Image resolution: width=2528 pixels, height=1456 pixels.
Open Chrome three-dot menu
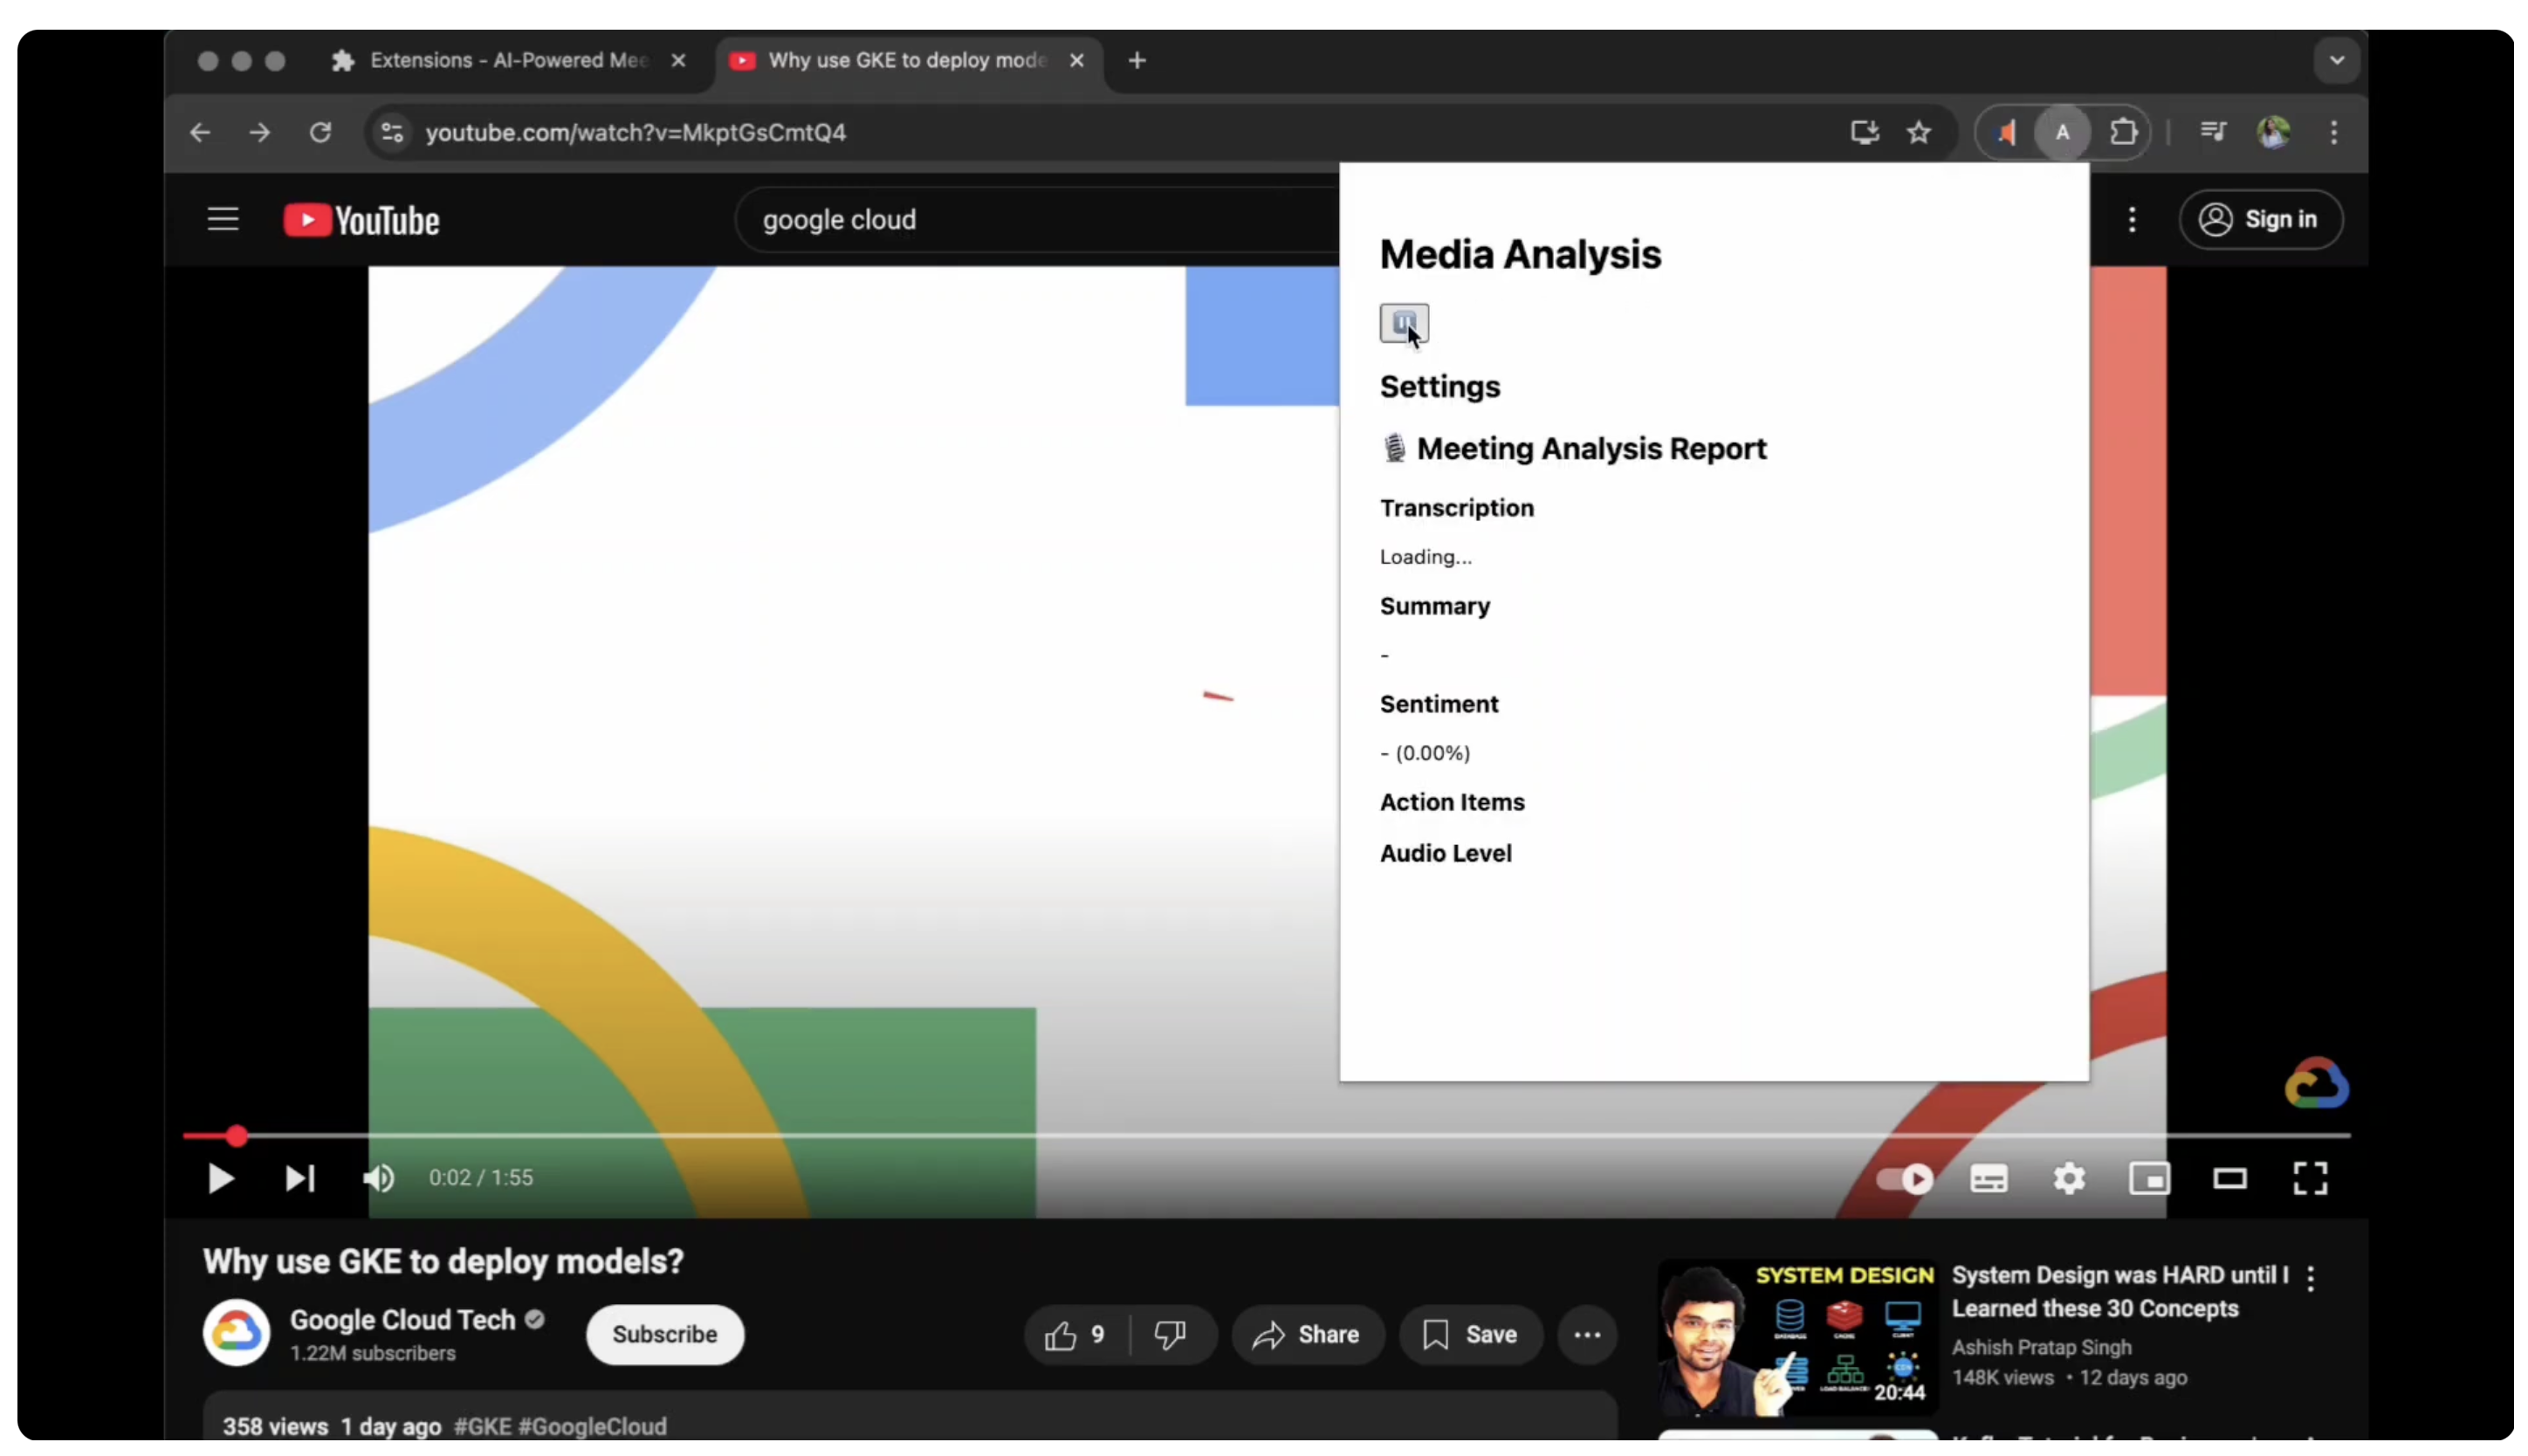pyautogui.click(x=2334, y=132)
